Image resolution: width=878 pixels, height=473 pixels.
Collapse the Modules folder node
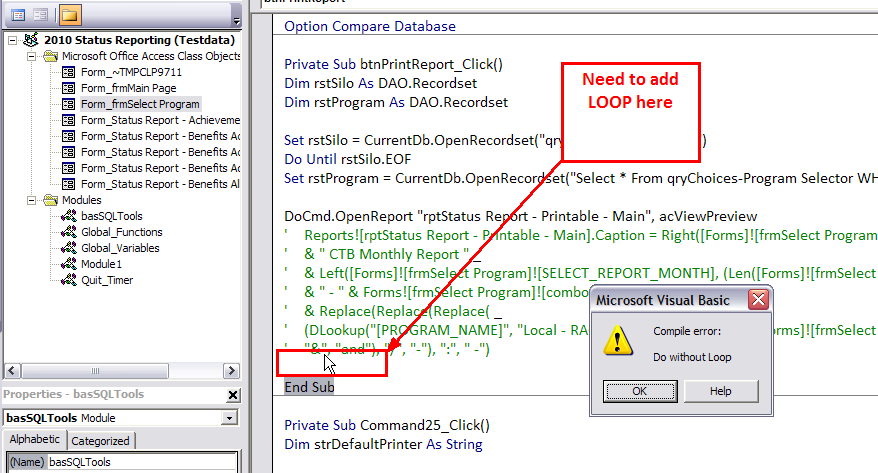[32, 200]
